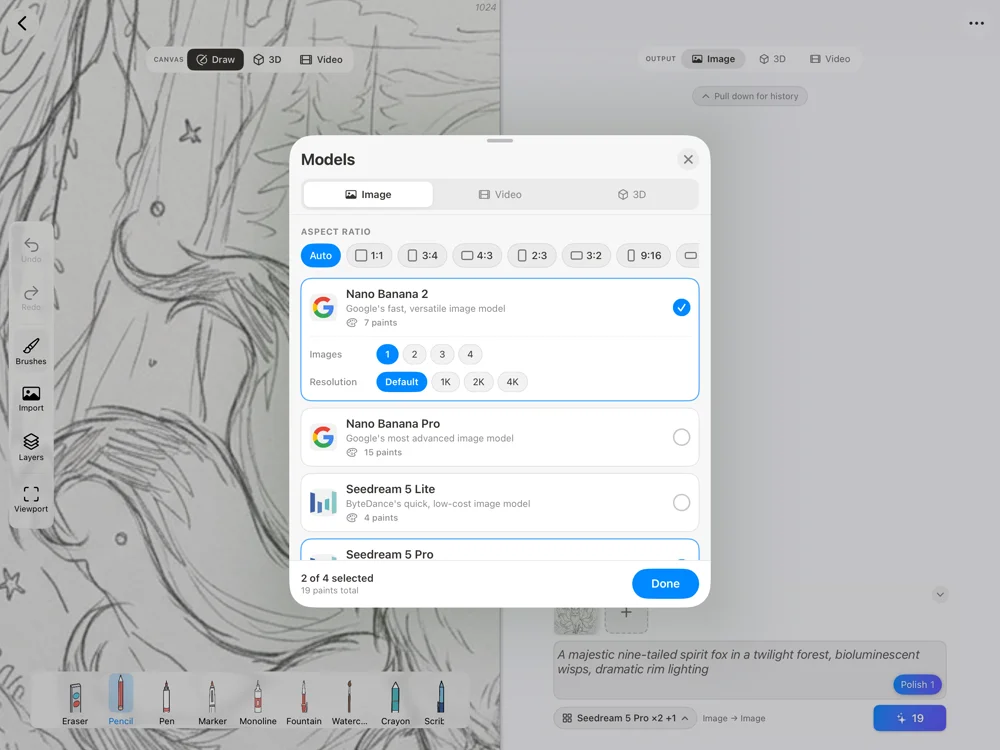Set aspect ratio to 1:1
This screenshot has width=1000, height=750.
369,256
